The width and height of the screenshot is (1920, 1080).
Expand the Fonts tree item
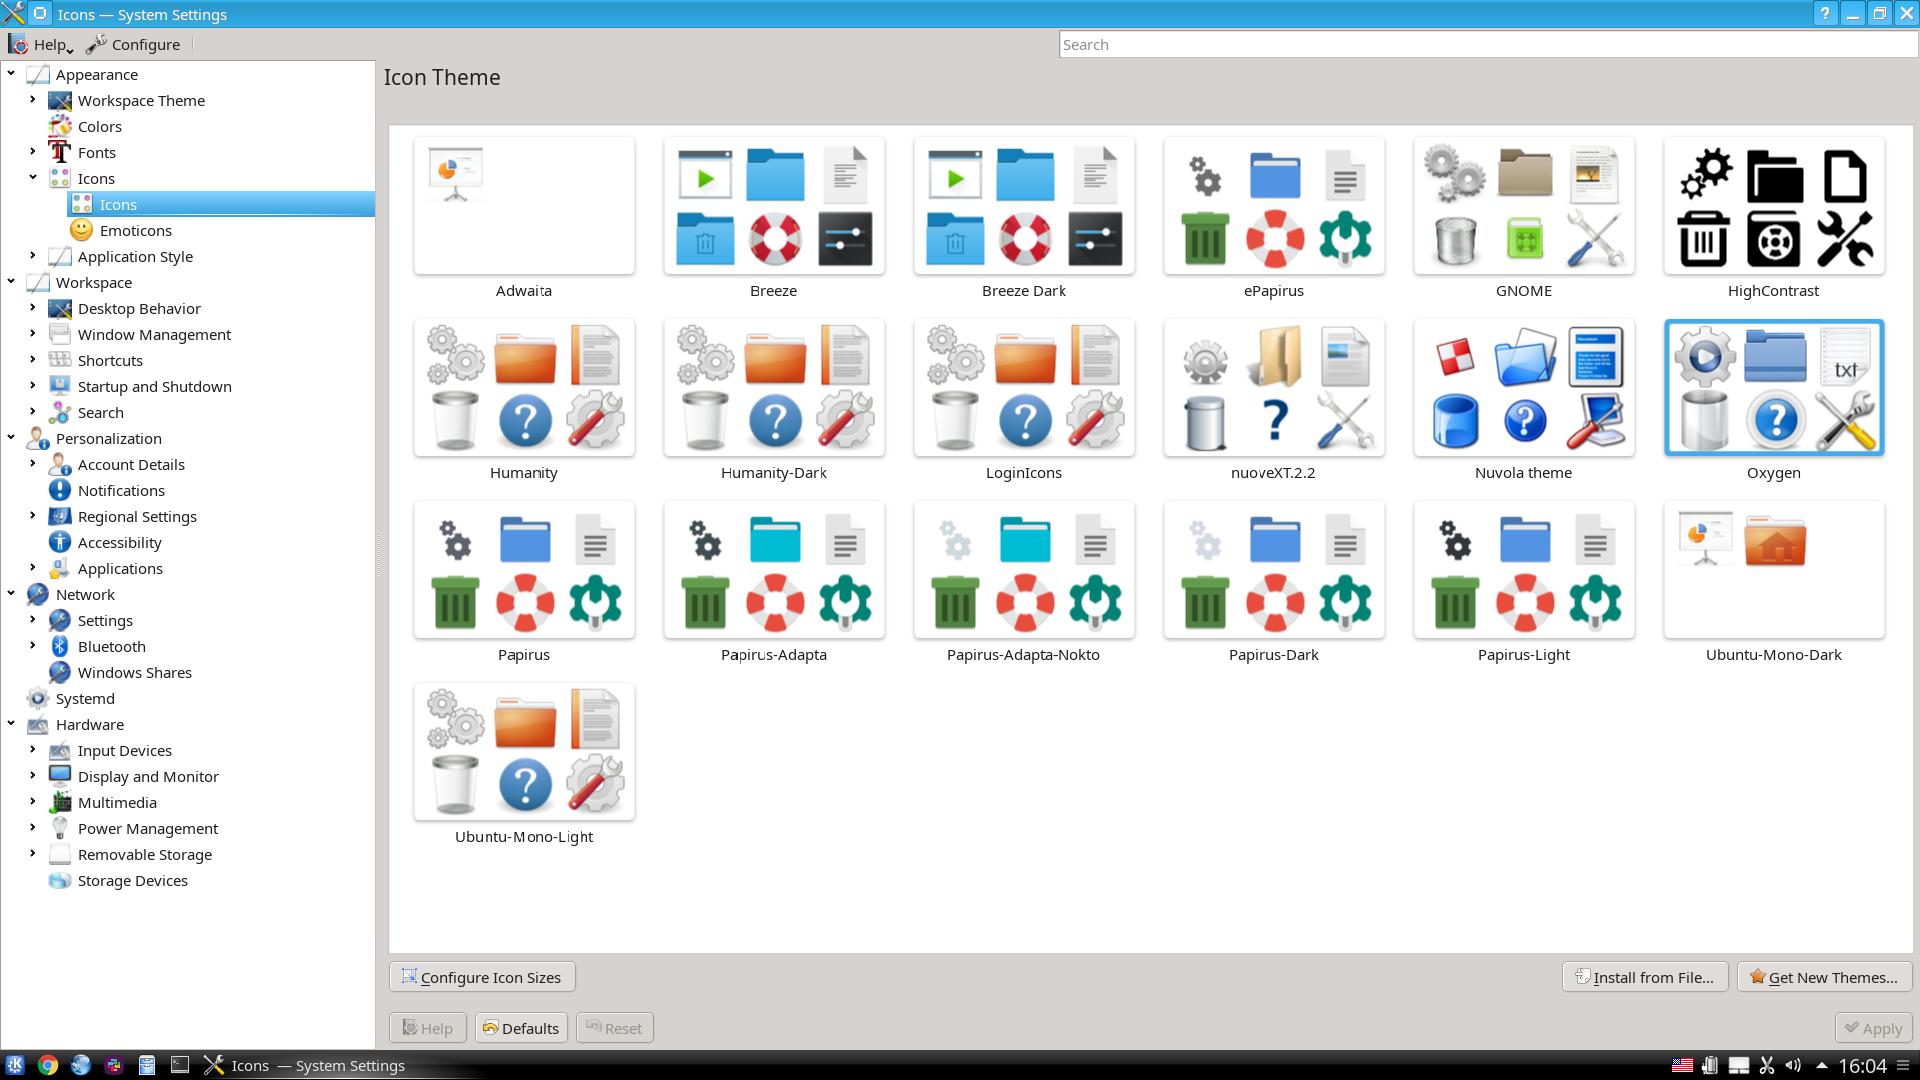click(33, 151)
